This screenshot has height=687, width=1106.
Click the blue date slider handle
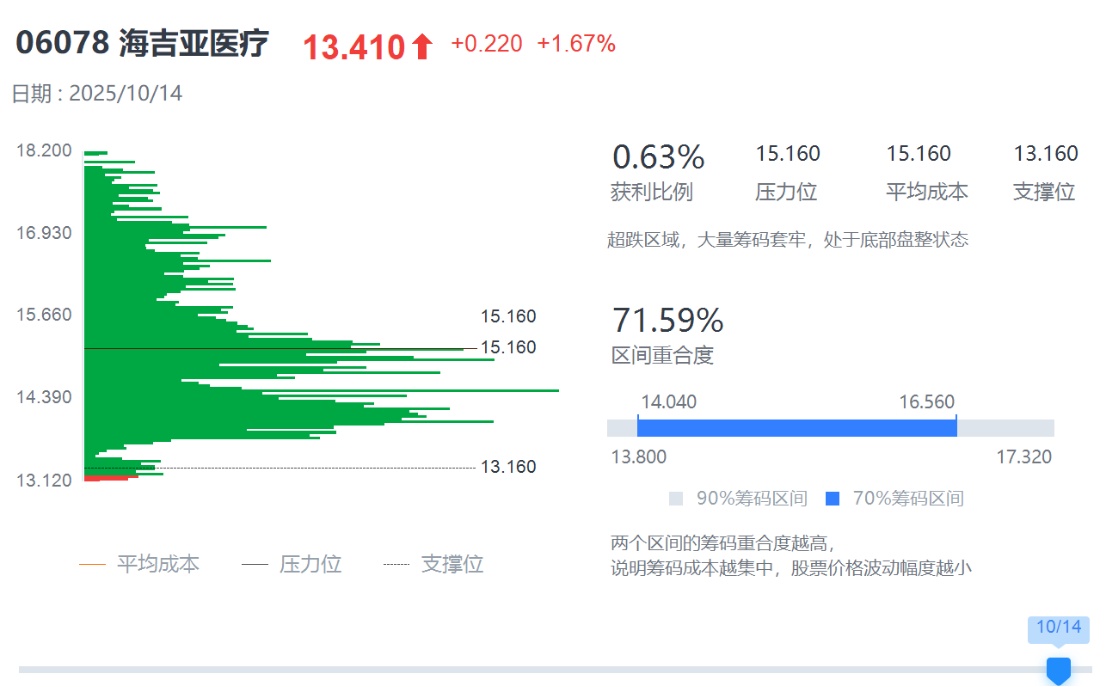click(1058, 670)
